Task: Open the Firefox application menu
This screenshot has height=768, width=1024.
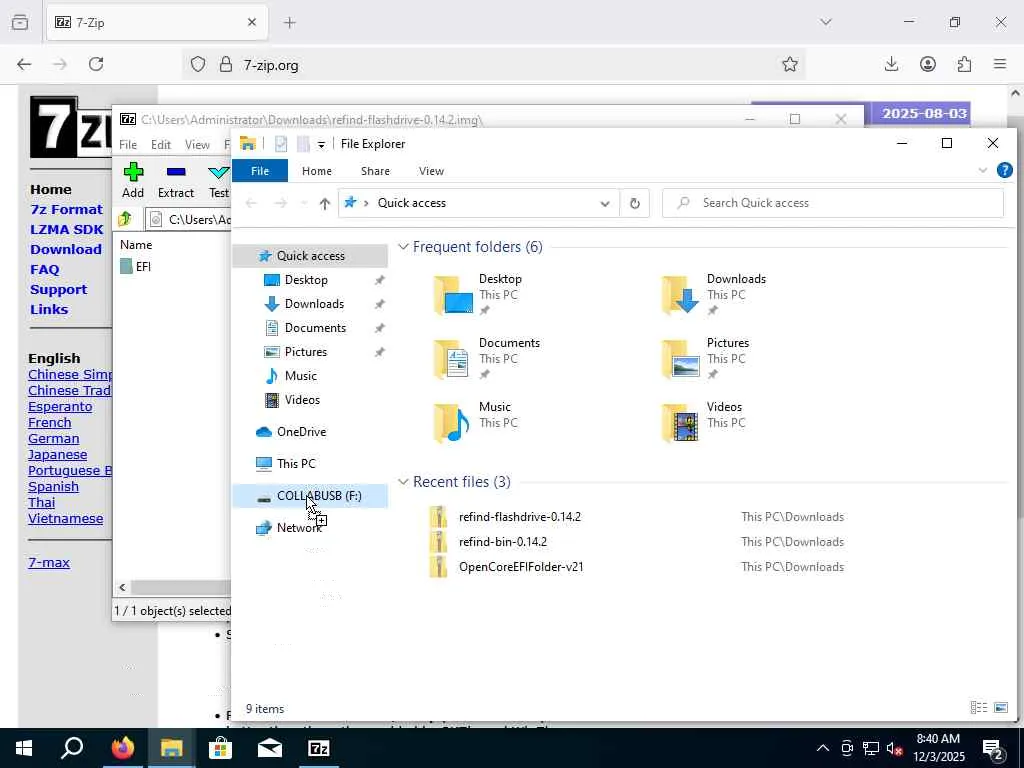Action: coord(1000,64)
